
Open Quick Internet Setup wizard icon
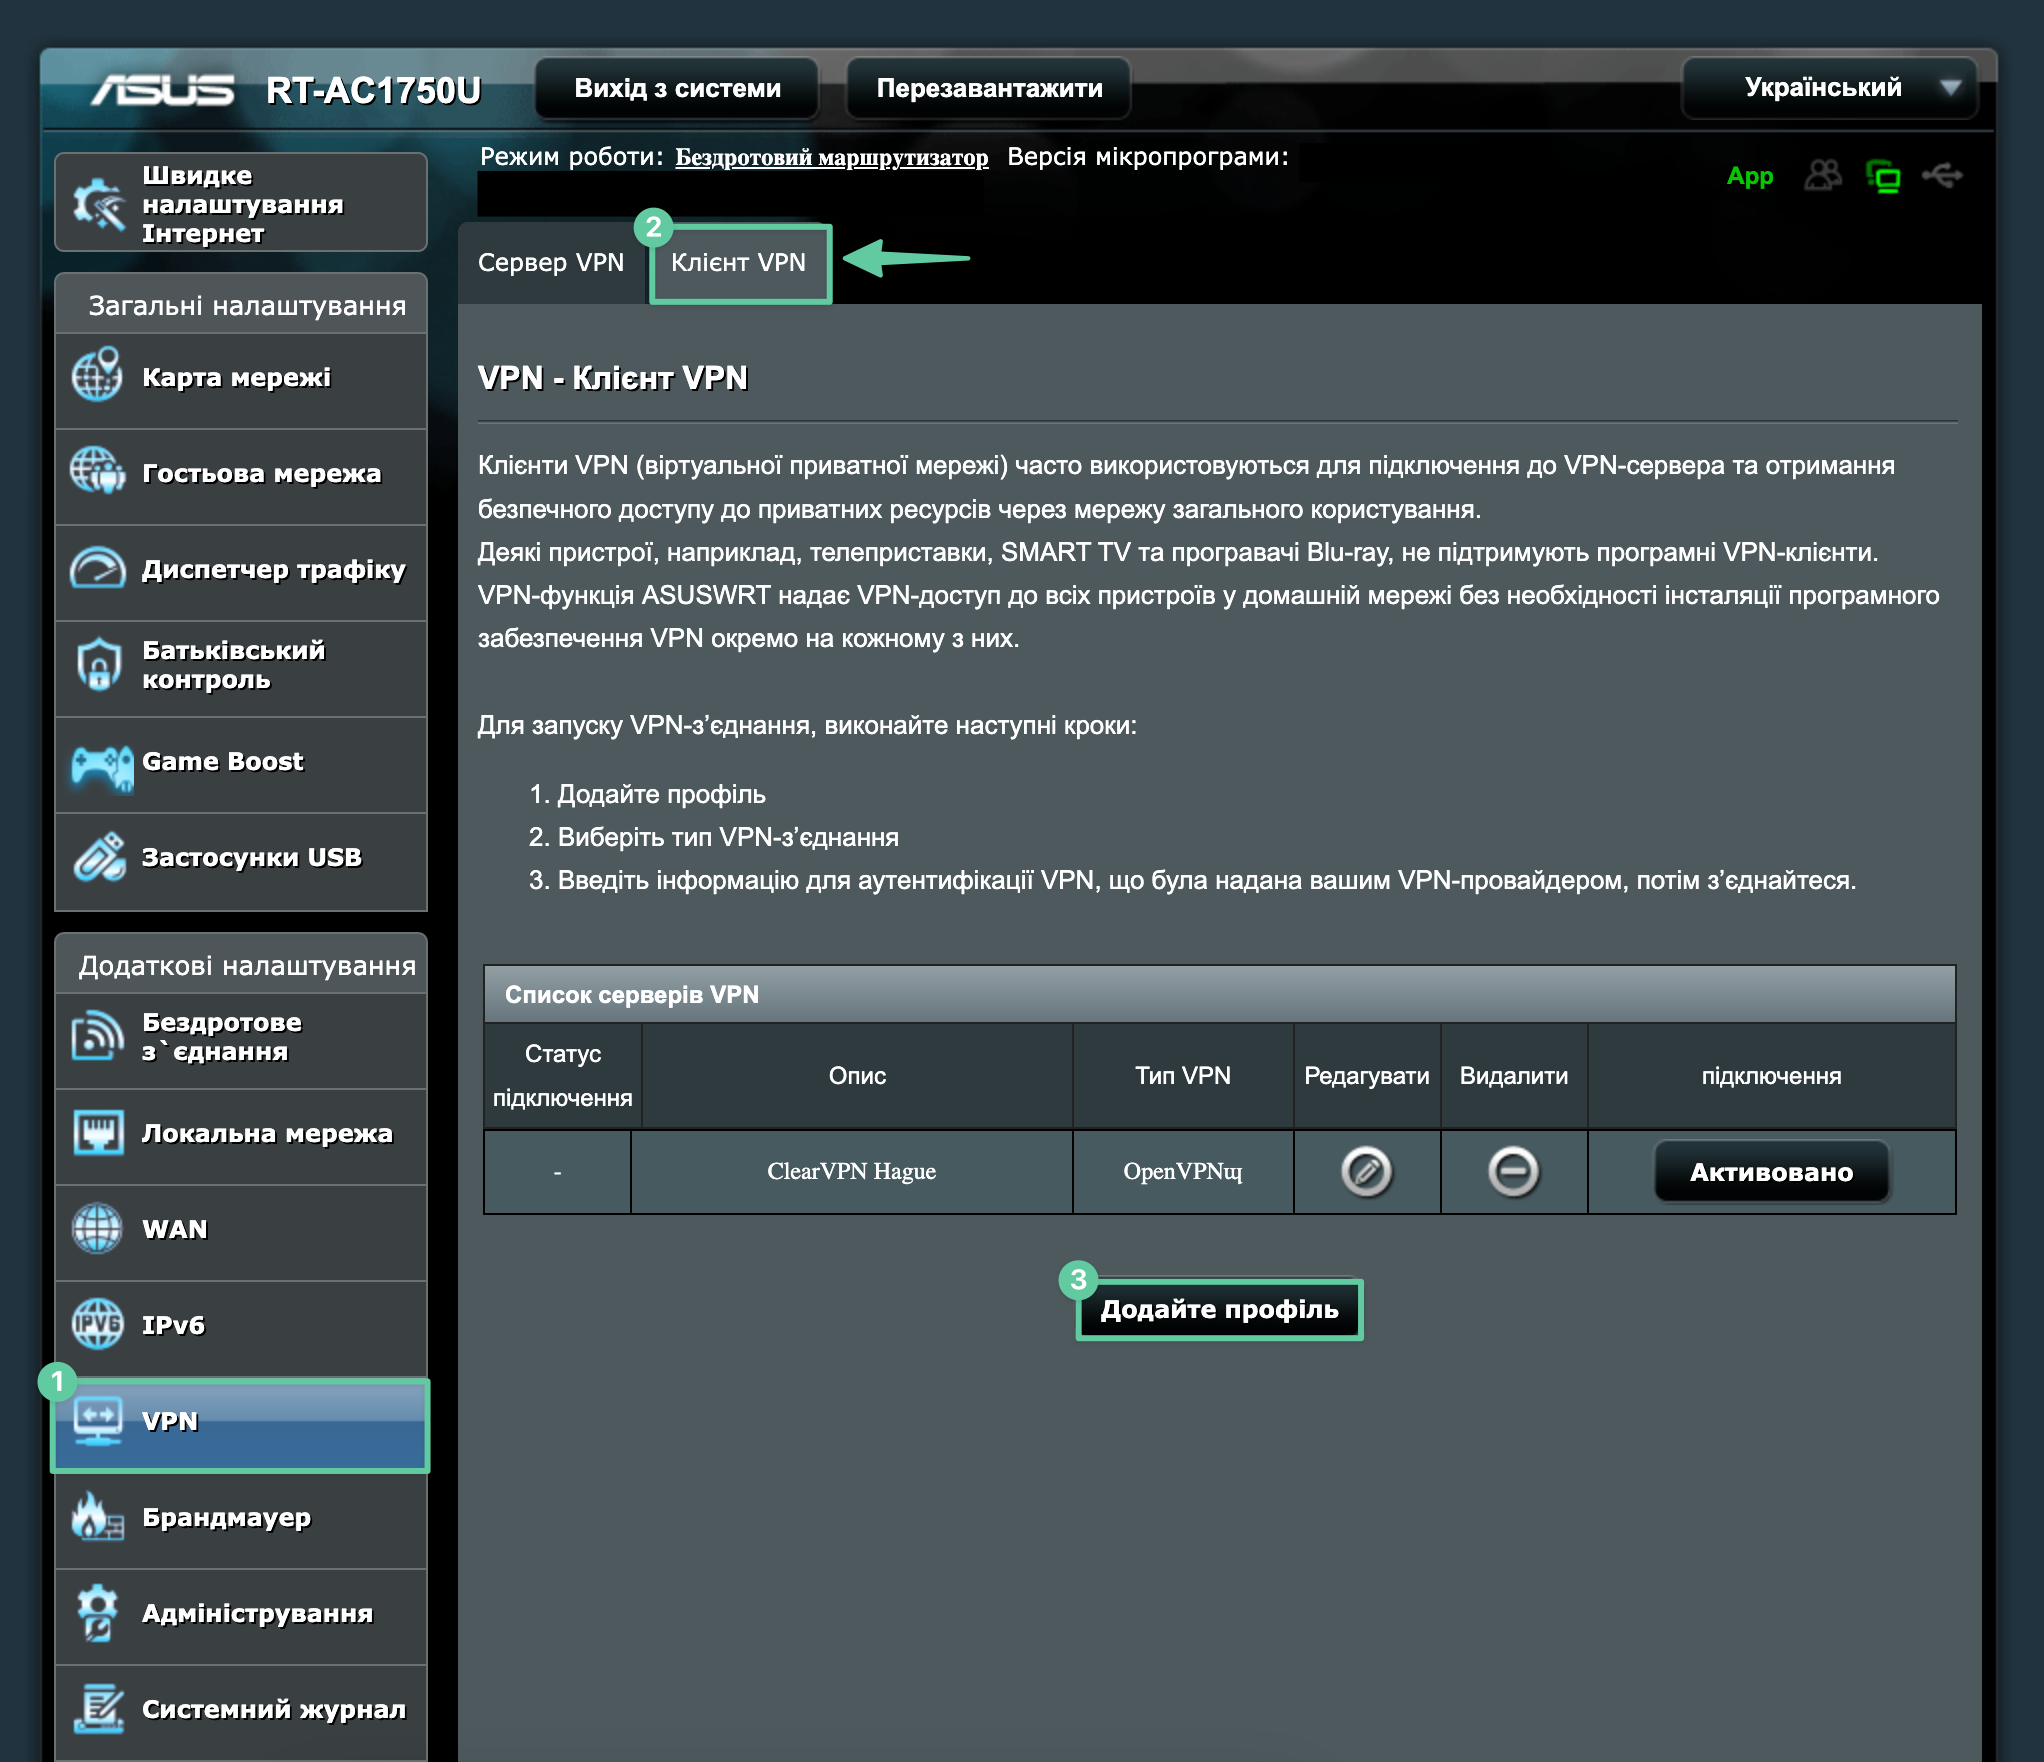click(98, 203)
